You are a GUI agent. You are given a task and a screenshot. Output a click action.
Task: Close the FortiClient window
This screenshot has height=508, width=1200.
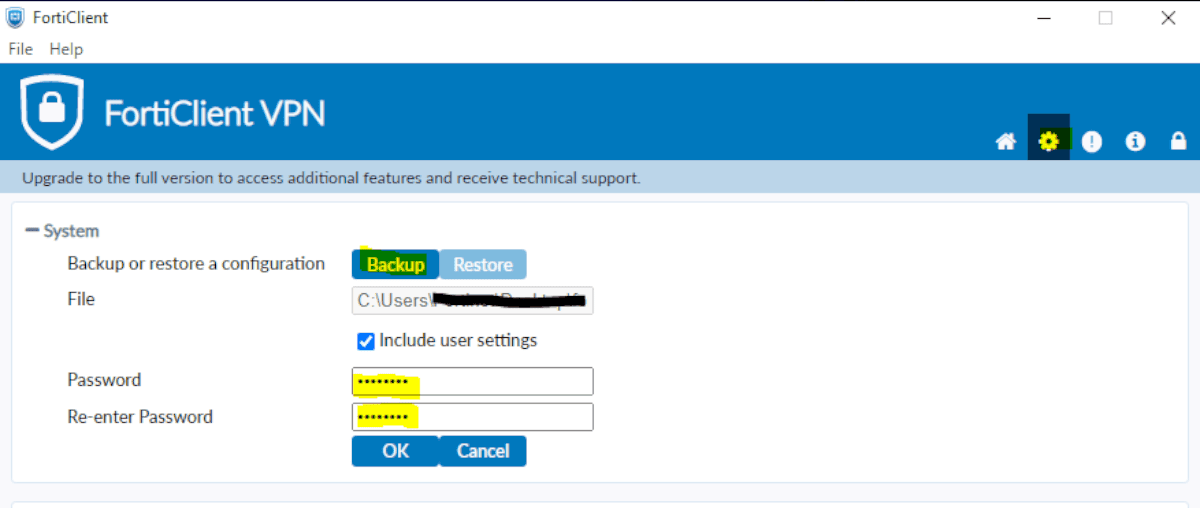[1167, 18]
